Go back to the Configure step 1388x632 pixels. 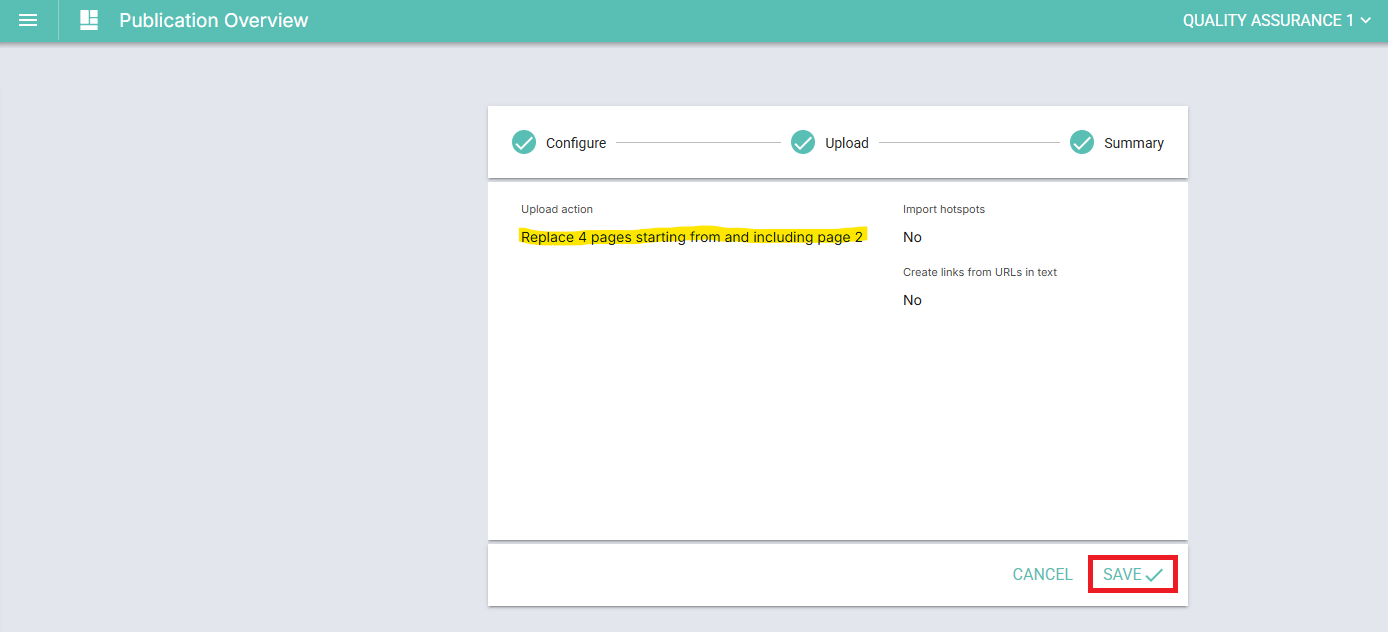pyautogui.click(x=576, y=143)
